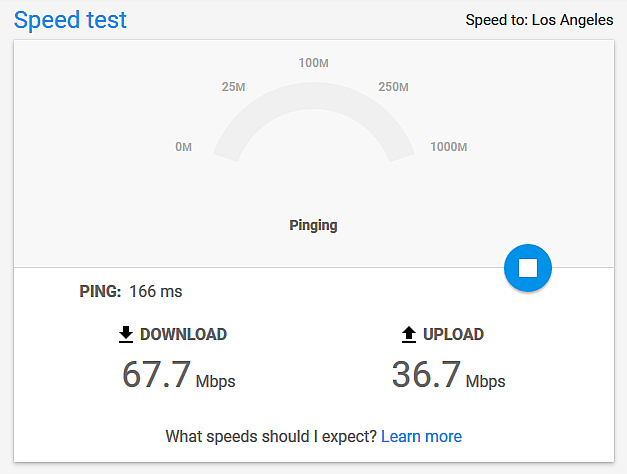This screenshot has height=474, width=627.
Task: Click the 0M gauge label
Action: click(184, 147)
